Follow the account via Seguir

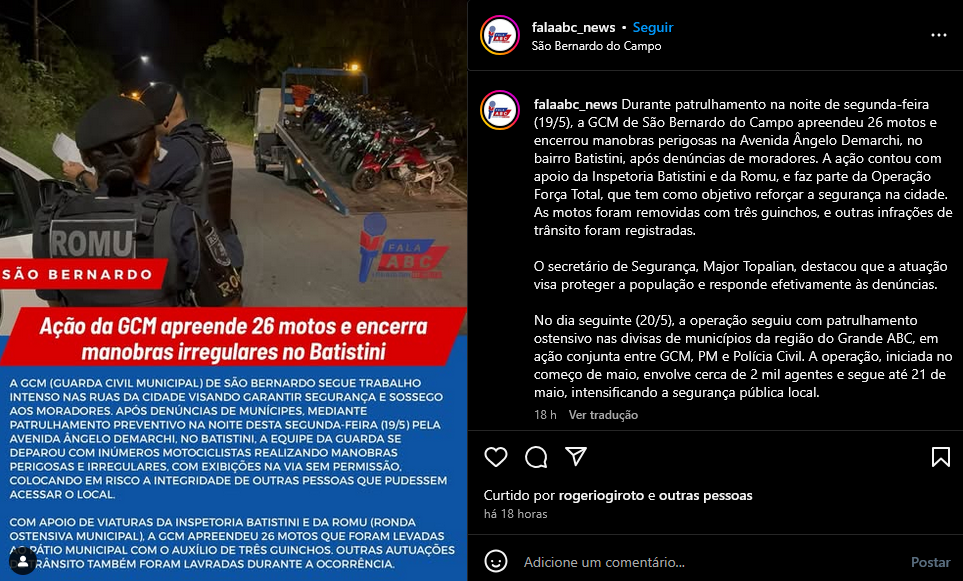pyautogui.click(x=653, y=28)
